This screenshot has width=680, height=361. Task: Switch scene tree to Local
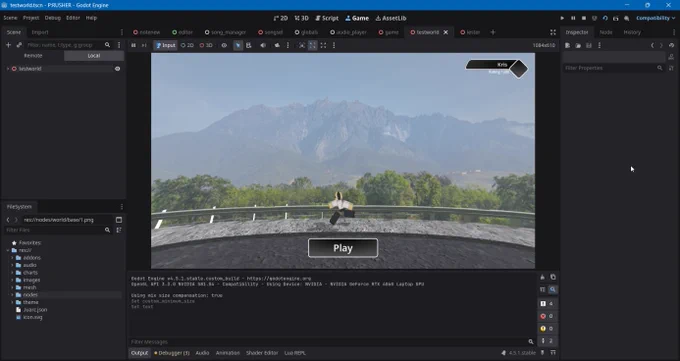(x=94, y=56)
